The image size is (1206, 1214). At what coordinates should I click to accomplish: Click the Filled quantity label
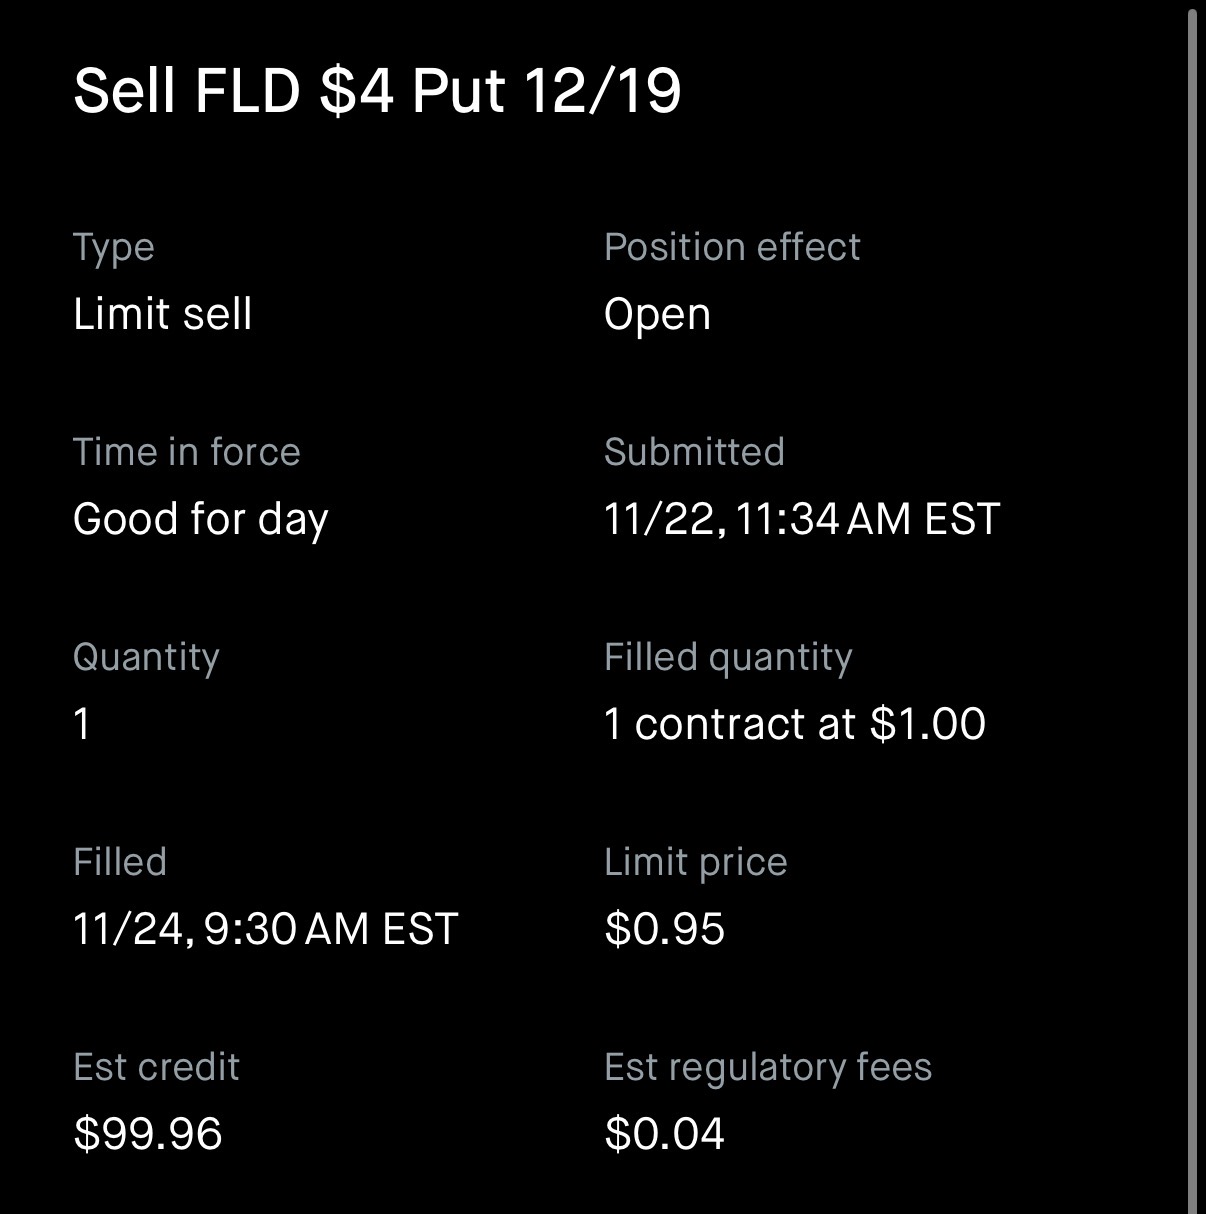click(728, 657)
